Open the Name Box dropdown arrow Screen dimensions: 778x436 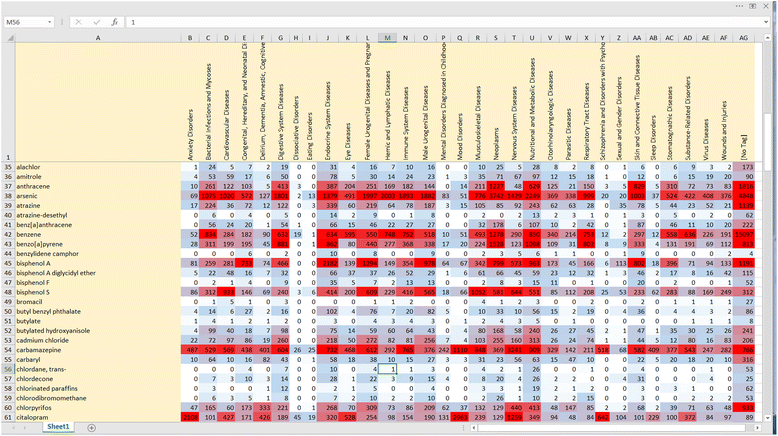tap(50, 21)
